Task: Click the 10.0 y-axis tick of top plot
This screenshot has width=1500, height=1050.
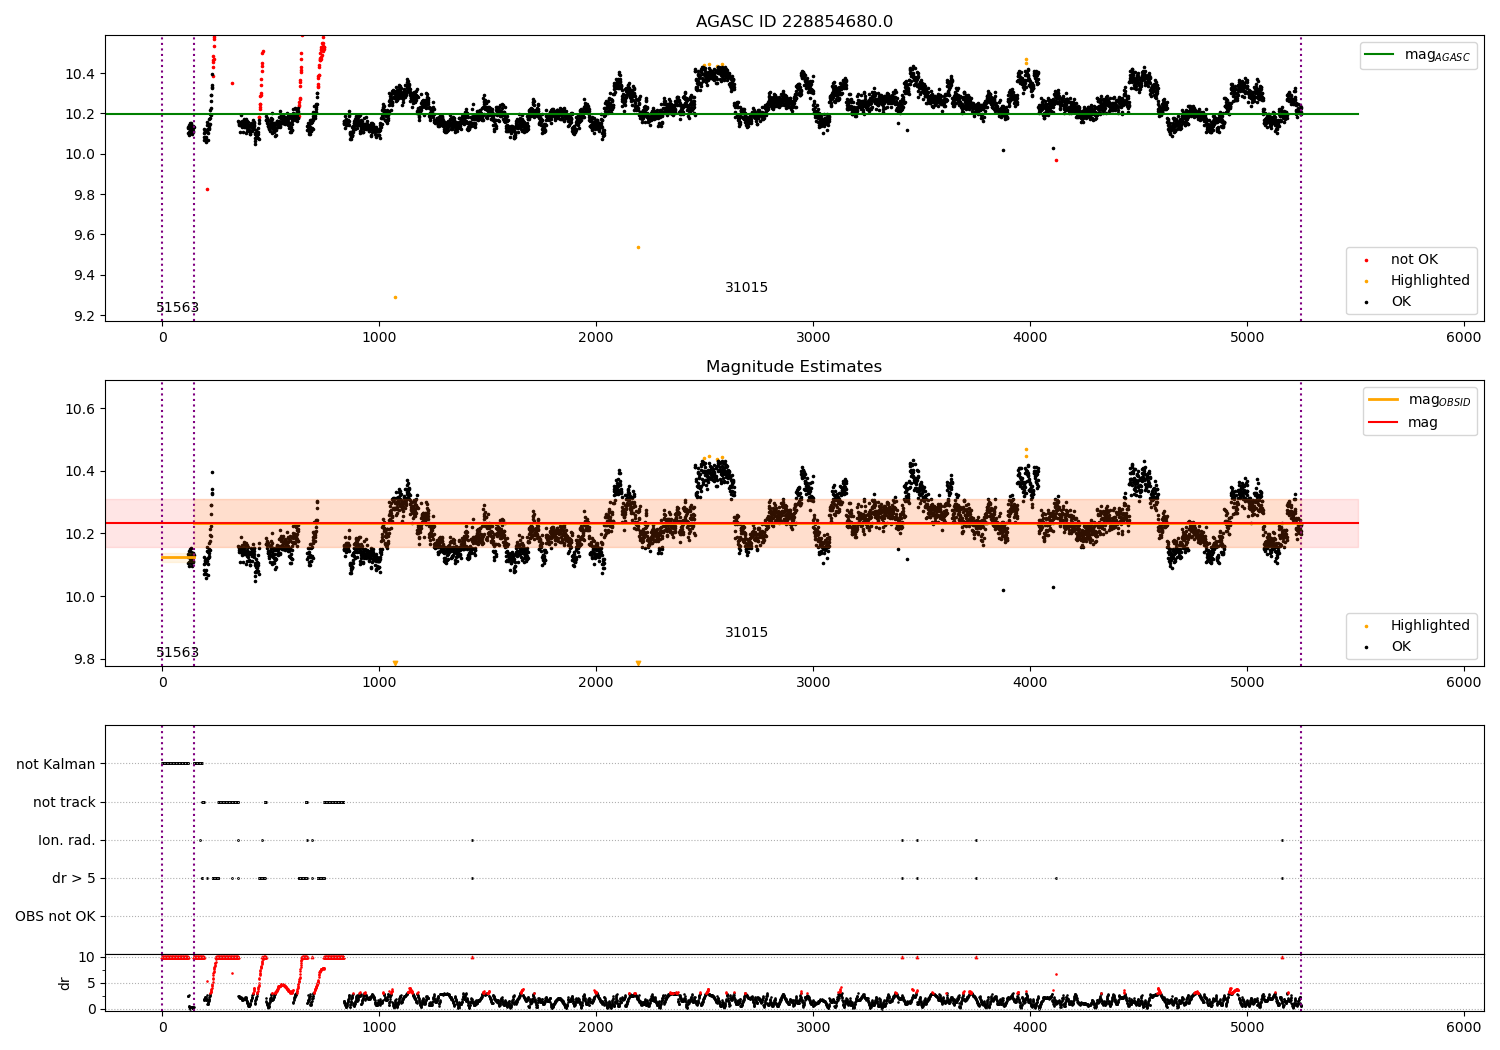Action: [80, 155]
